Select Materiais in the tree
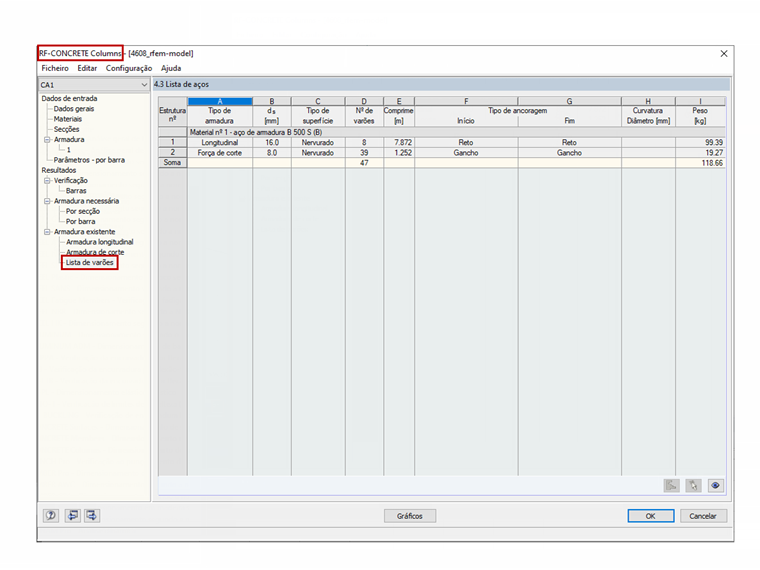This screenshot has height=570, width=760. [x=68, y=119]
